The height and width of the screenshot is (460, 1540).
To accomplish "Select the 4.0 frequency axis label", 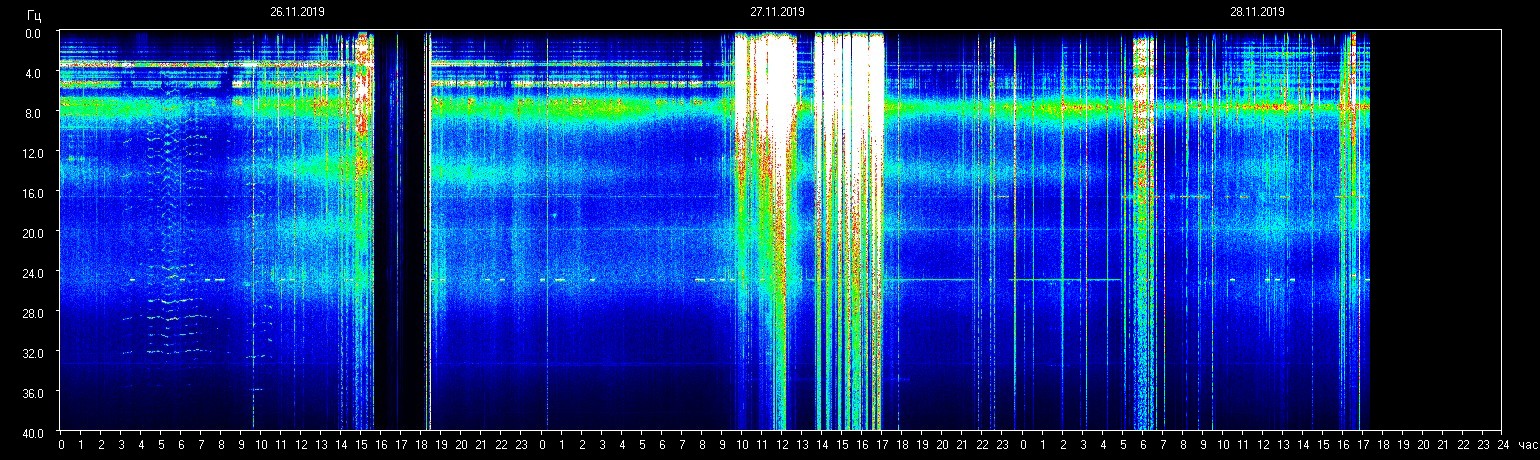I will pos(34,73).
